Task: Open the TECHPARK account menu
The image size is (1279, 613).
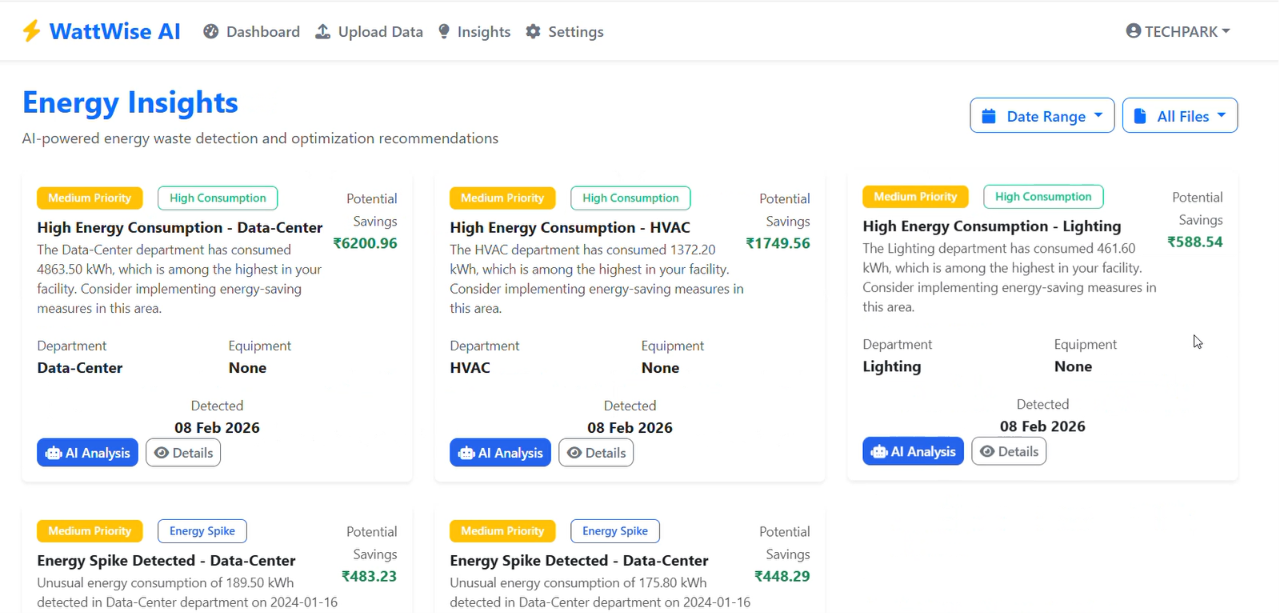Action: pyautogui.click(x=1178, y=31)
